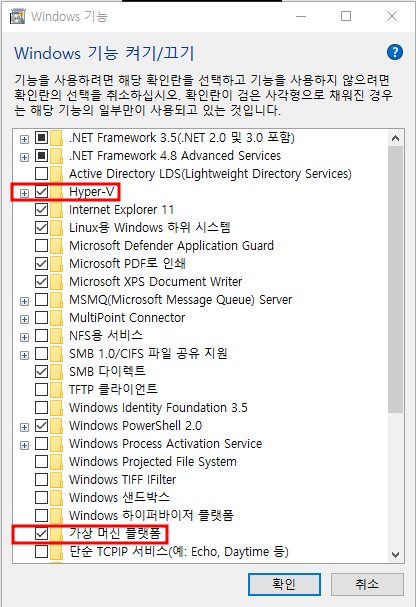Viewport: 416px width, 607px height.
Task: Expand Windows PowerShell 2.0 node
Action: [x=24, y=427]
